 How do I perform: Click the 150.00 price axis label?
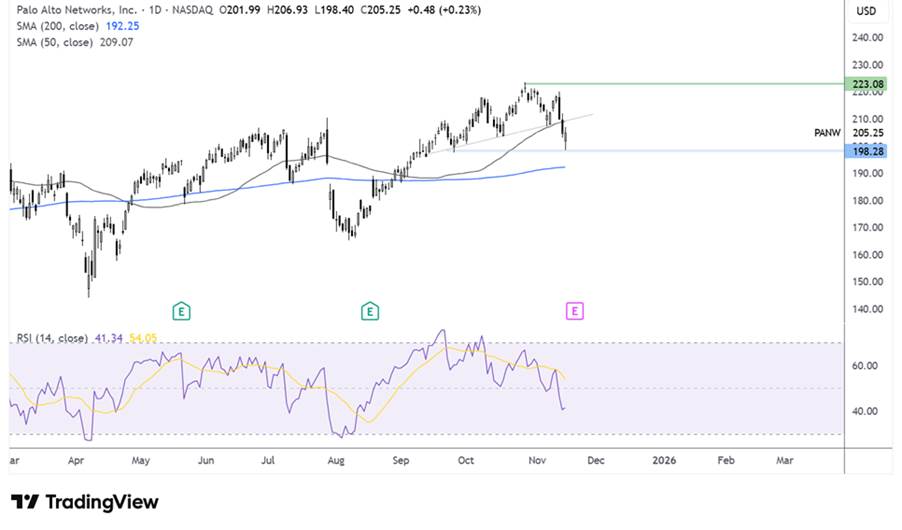(x=867, y=281)
